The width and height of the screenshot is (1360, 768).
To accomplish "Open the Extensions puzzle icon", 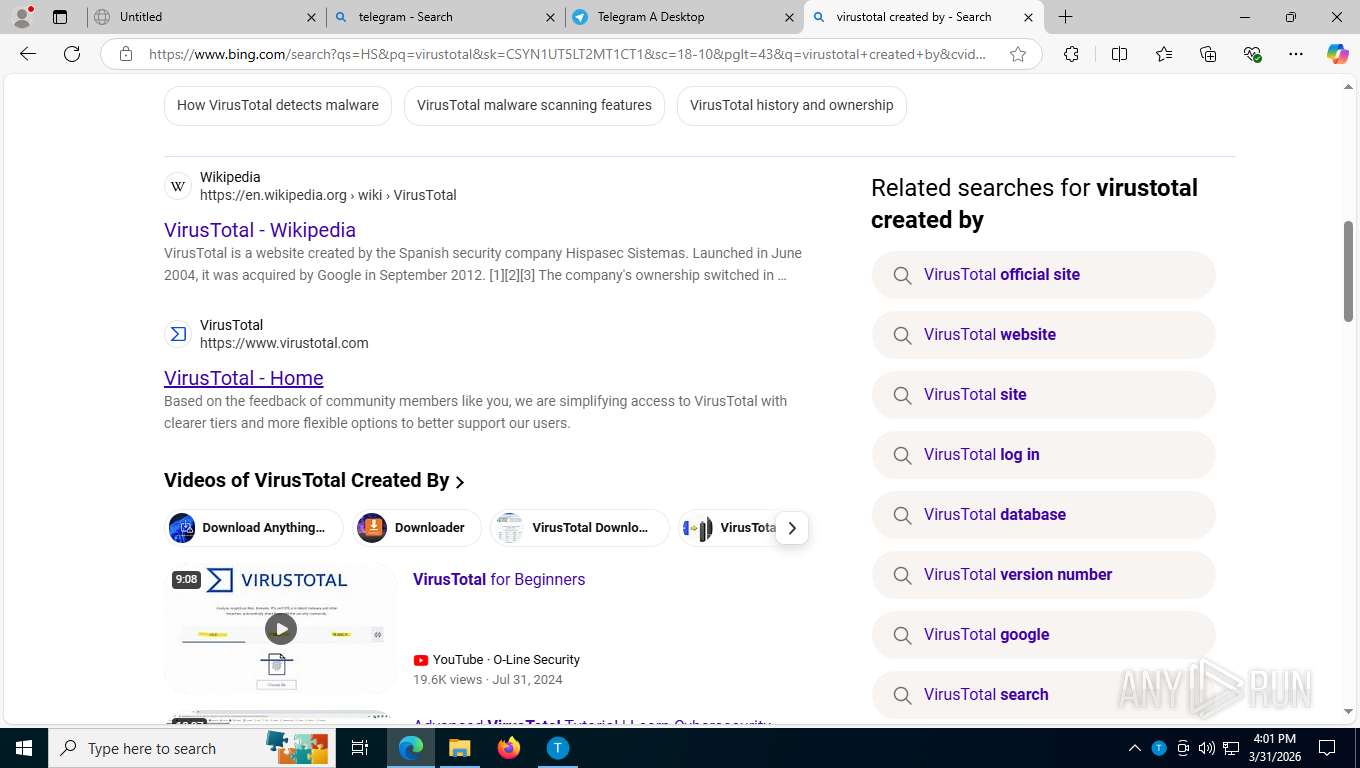I will pos(1071,54).
